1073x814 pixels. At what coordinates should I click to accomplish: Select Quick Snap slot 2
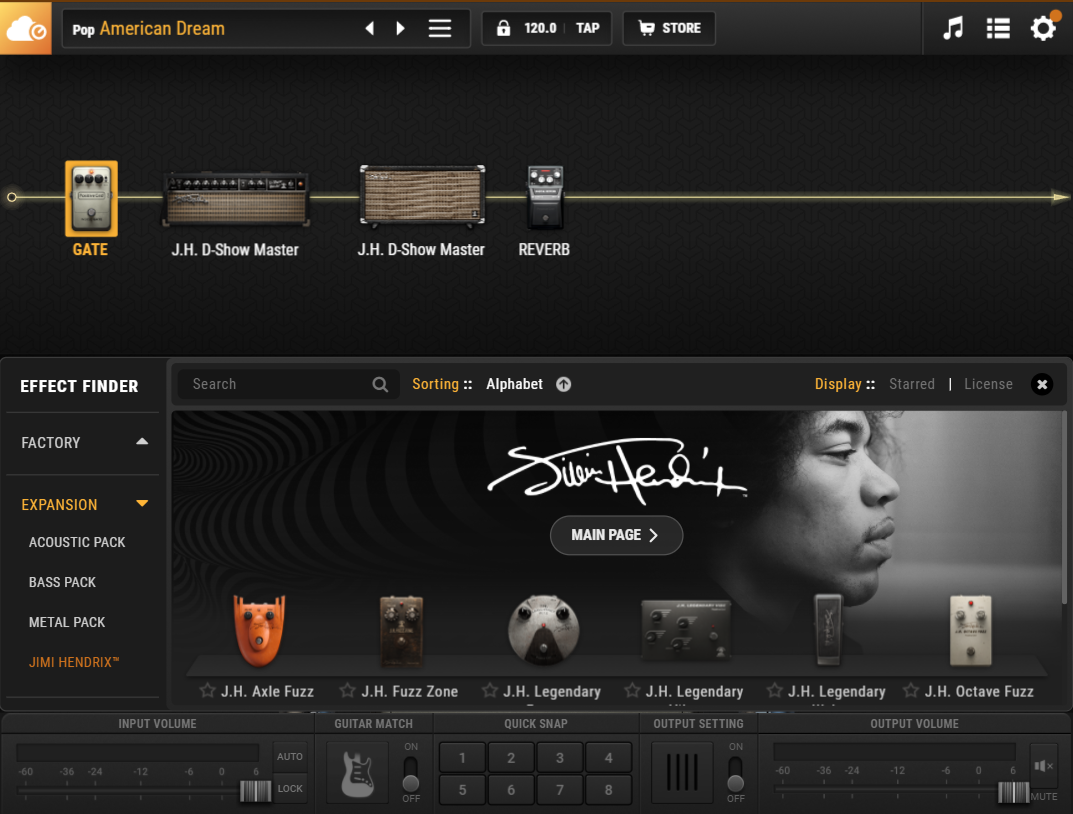click(510, 758)
